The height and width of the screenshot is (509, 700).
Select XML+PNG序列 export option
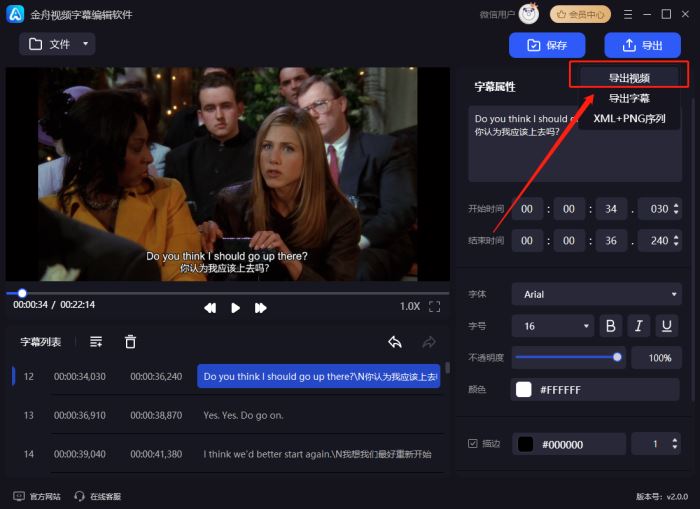tap(629, 118)
